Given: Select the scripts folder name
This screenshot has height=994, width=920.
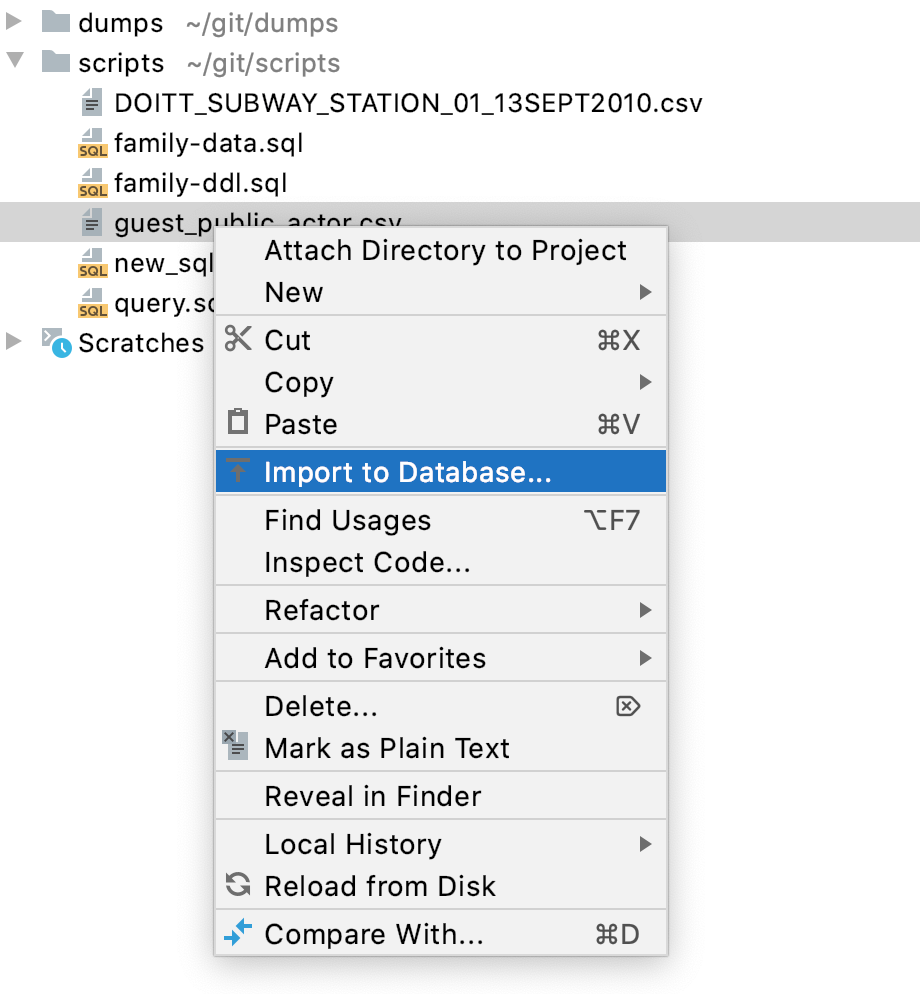Looking at the screenshot, I should (121, 63).
